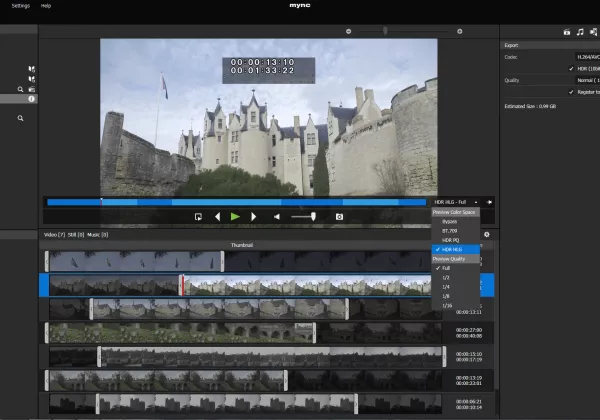The height and width of the screenshot is (420, 600).
Task: Choose Full preview quality
Action: [x=455, y=268]
